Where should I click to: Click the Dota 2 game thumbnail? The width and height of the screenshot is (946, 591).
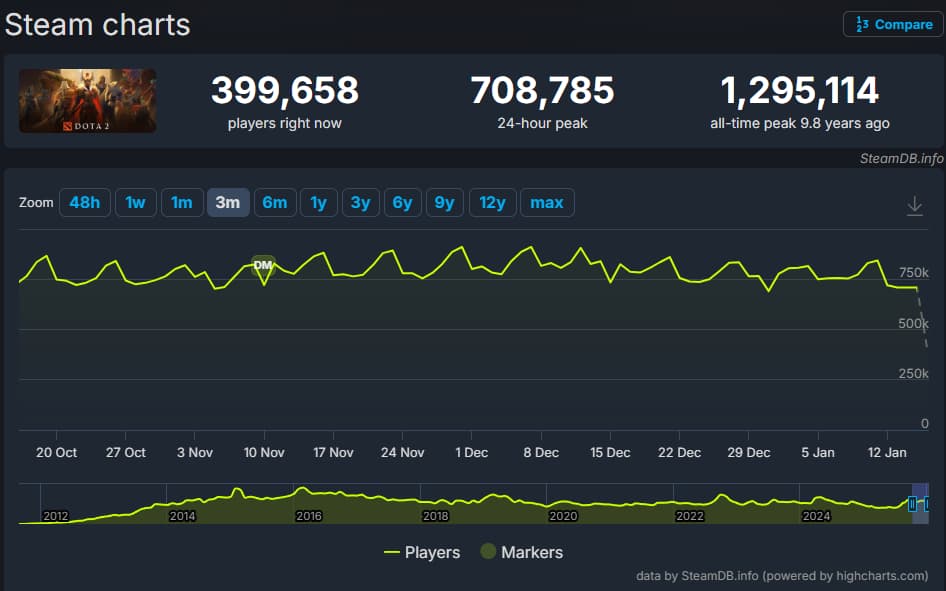point(86,101)
